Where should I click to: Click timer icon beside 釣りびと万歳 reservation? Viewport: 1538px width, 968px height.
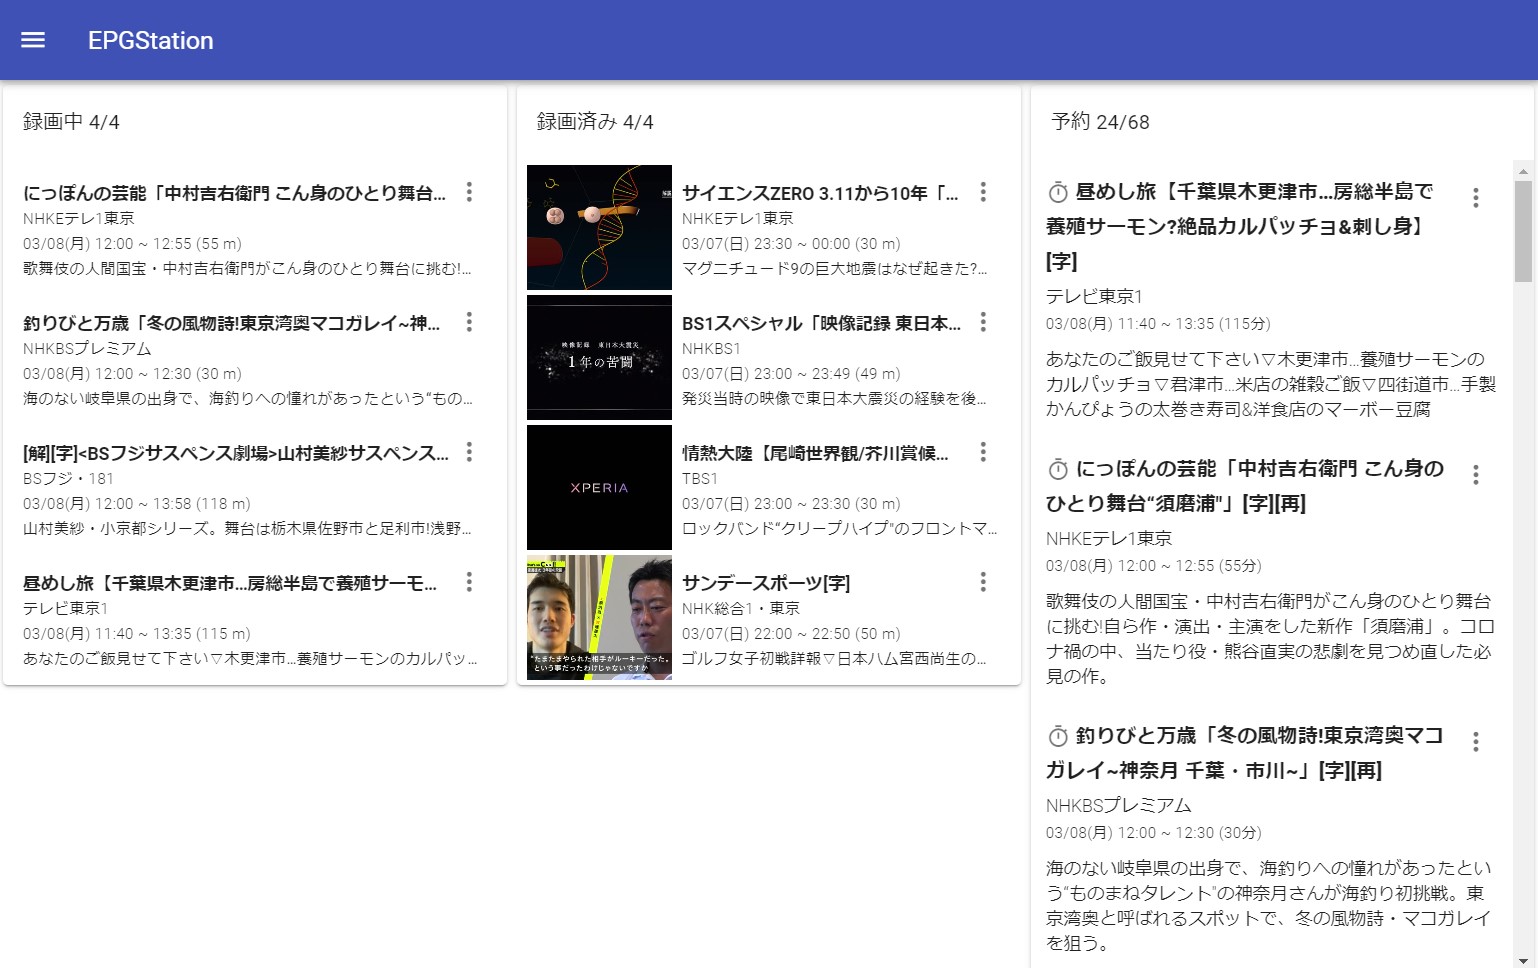[x=1058, y=736]
